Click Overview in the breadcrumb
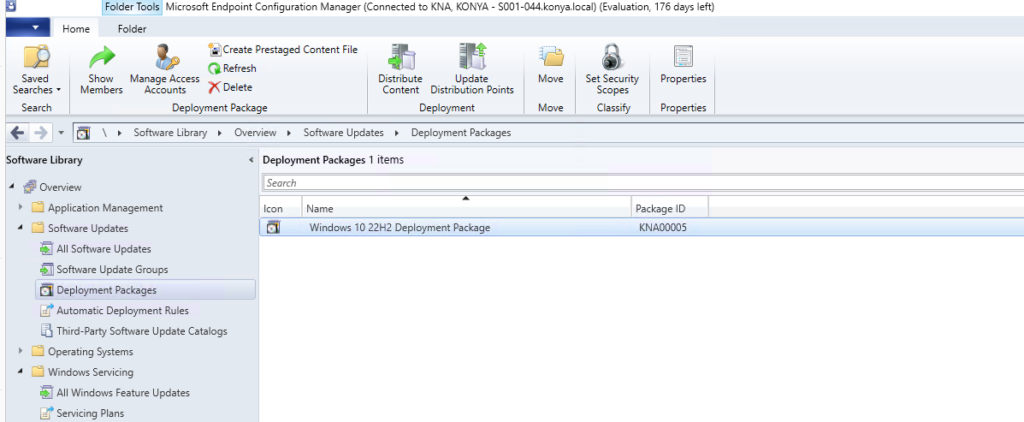The height and width of the screenshot is (422, 1024). 255,133
